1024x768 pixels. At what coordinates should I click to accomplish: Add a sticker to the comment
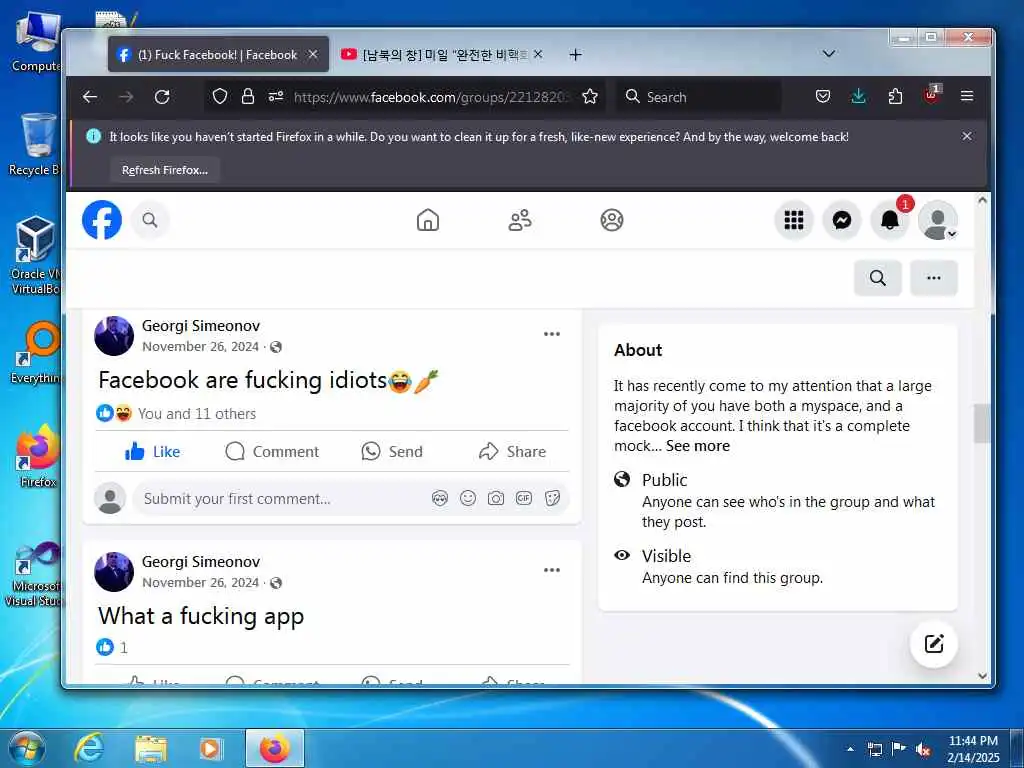point(552,499)
